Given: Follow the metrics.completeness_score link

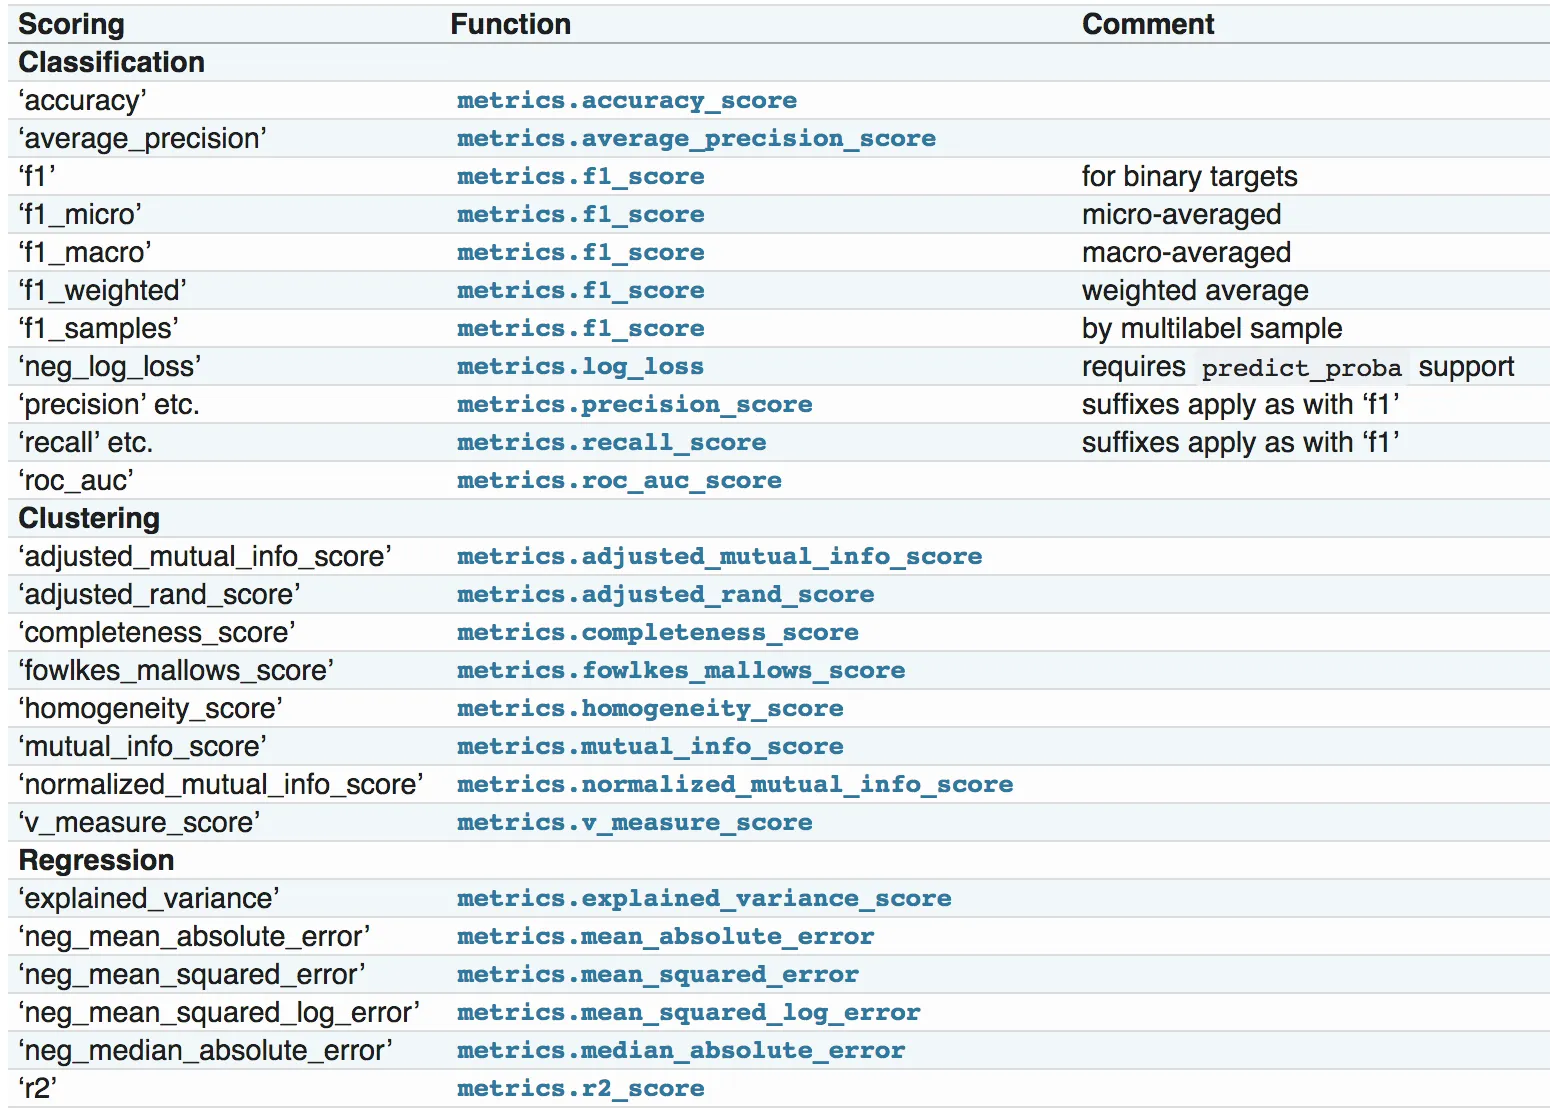Looking at the screenshot, I should (657, 633).
